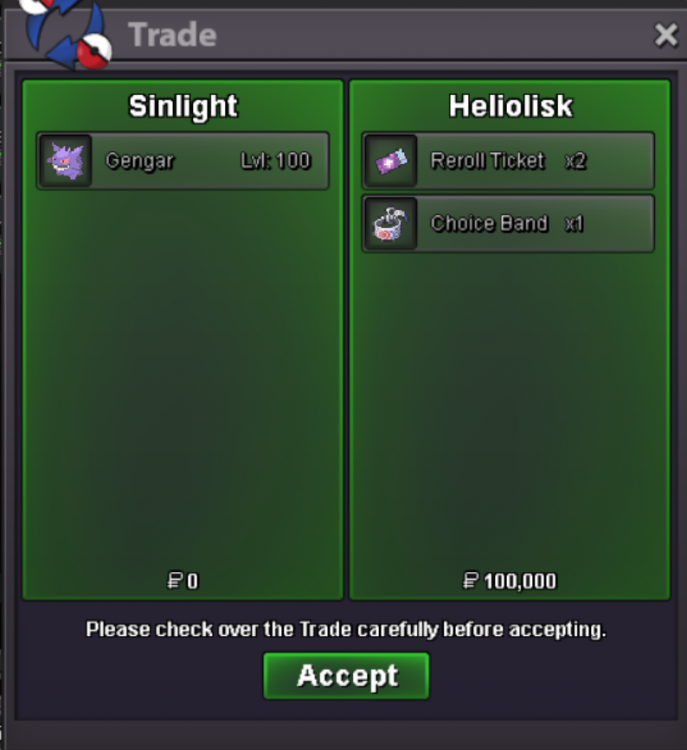Click the Pokedollar symbol under Heliolisk's offer

coord(470,581)
